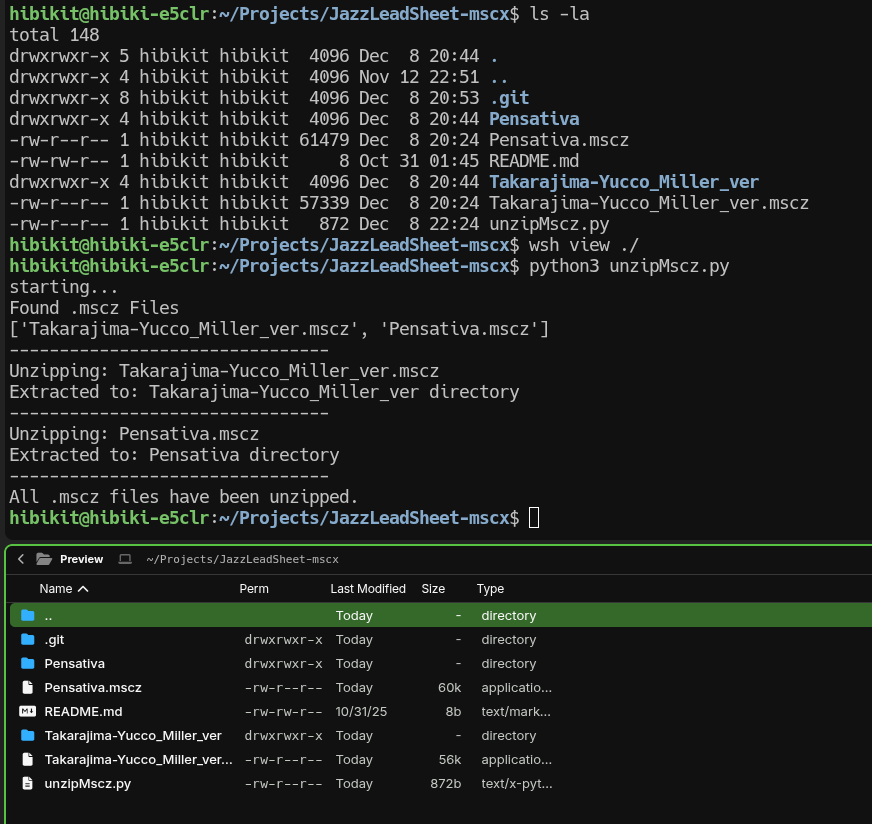
Task: Click folder icon of Takarajima-Yucco_Miller_ver directory
Action: [28, 735]
